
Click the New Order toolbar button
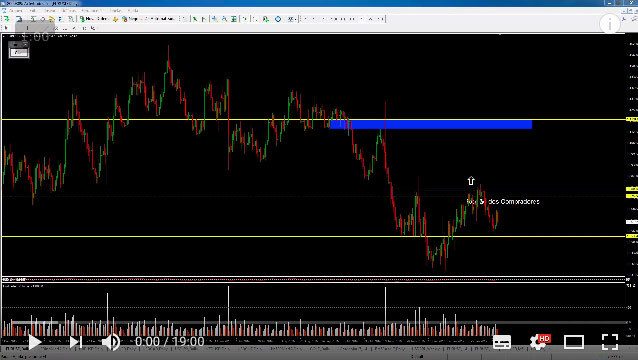(94, 19)
